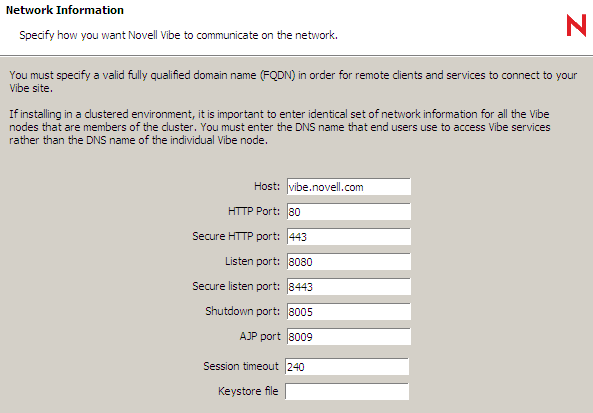Click into the Secure HTTP port field
593x413 pixels.
(349, 236)
